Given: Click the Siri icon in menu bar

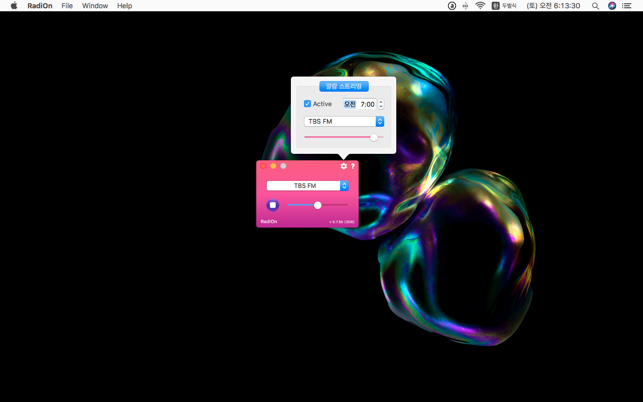Looking at the screenshot, I should (612, 6).
